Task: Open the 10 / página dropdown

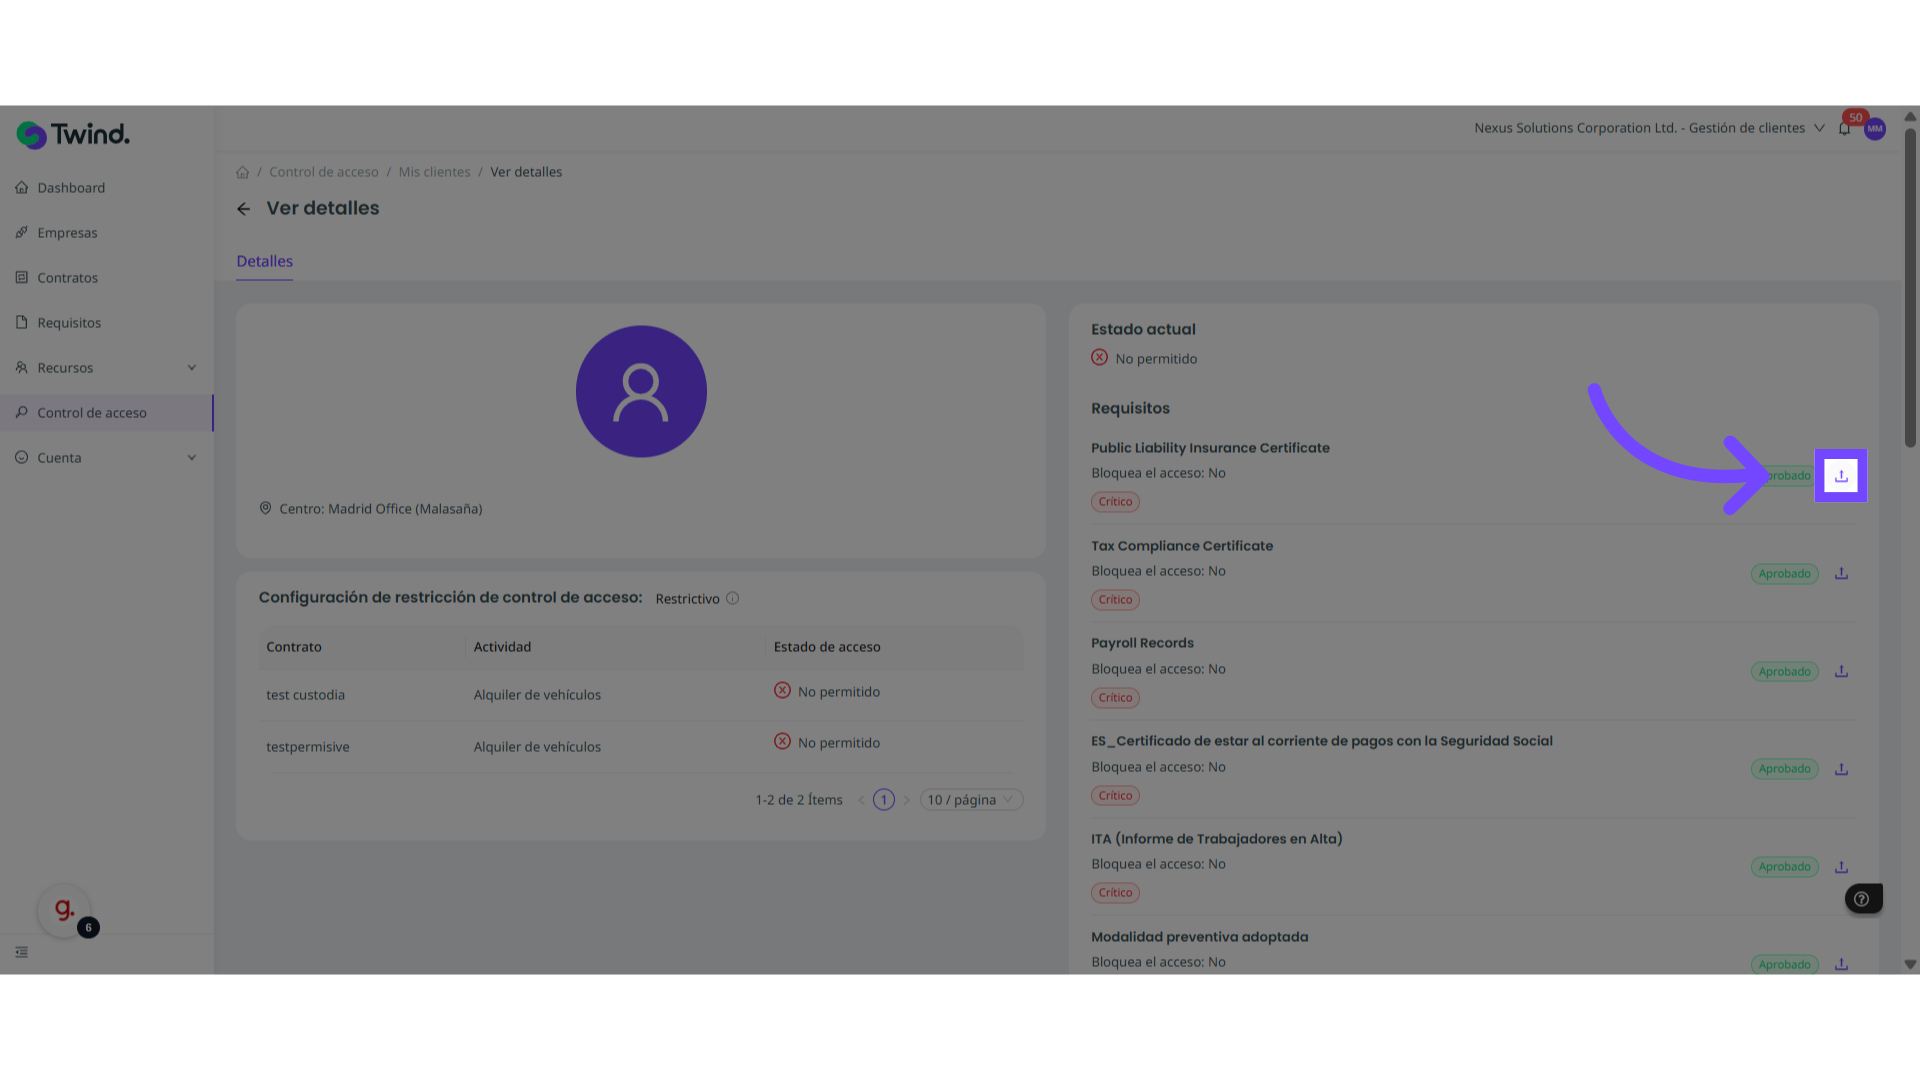Action: pos(970,800)
